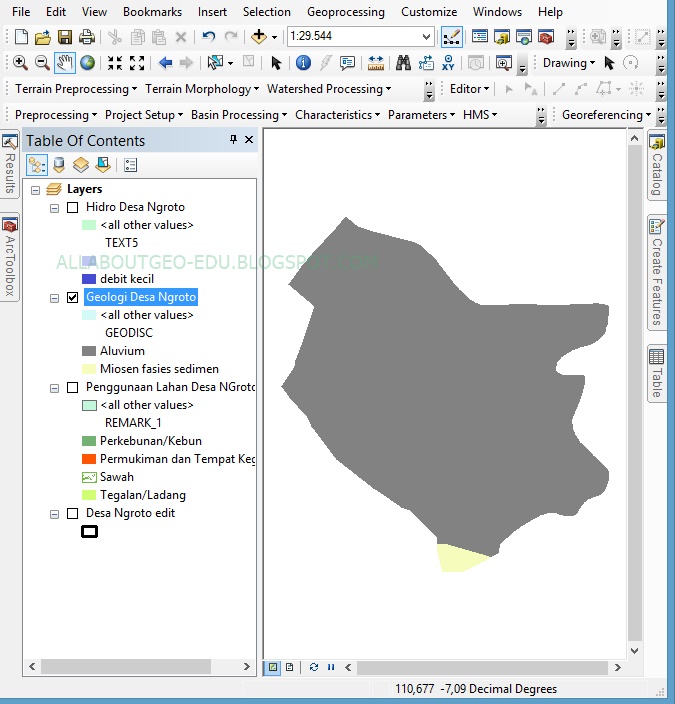Image resolution: width=675 pixels, height=704 pixels.
Task: Open the Drawing dropdown menu
Action: coord(569,63)
